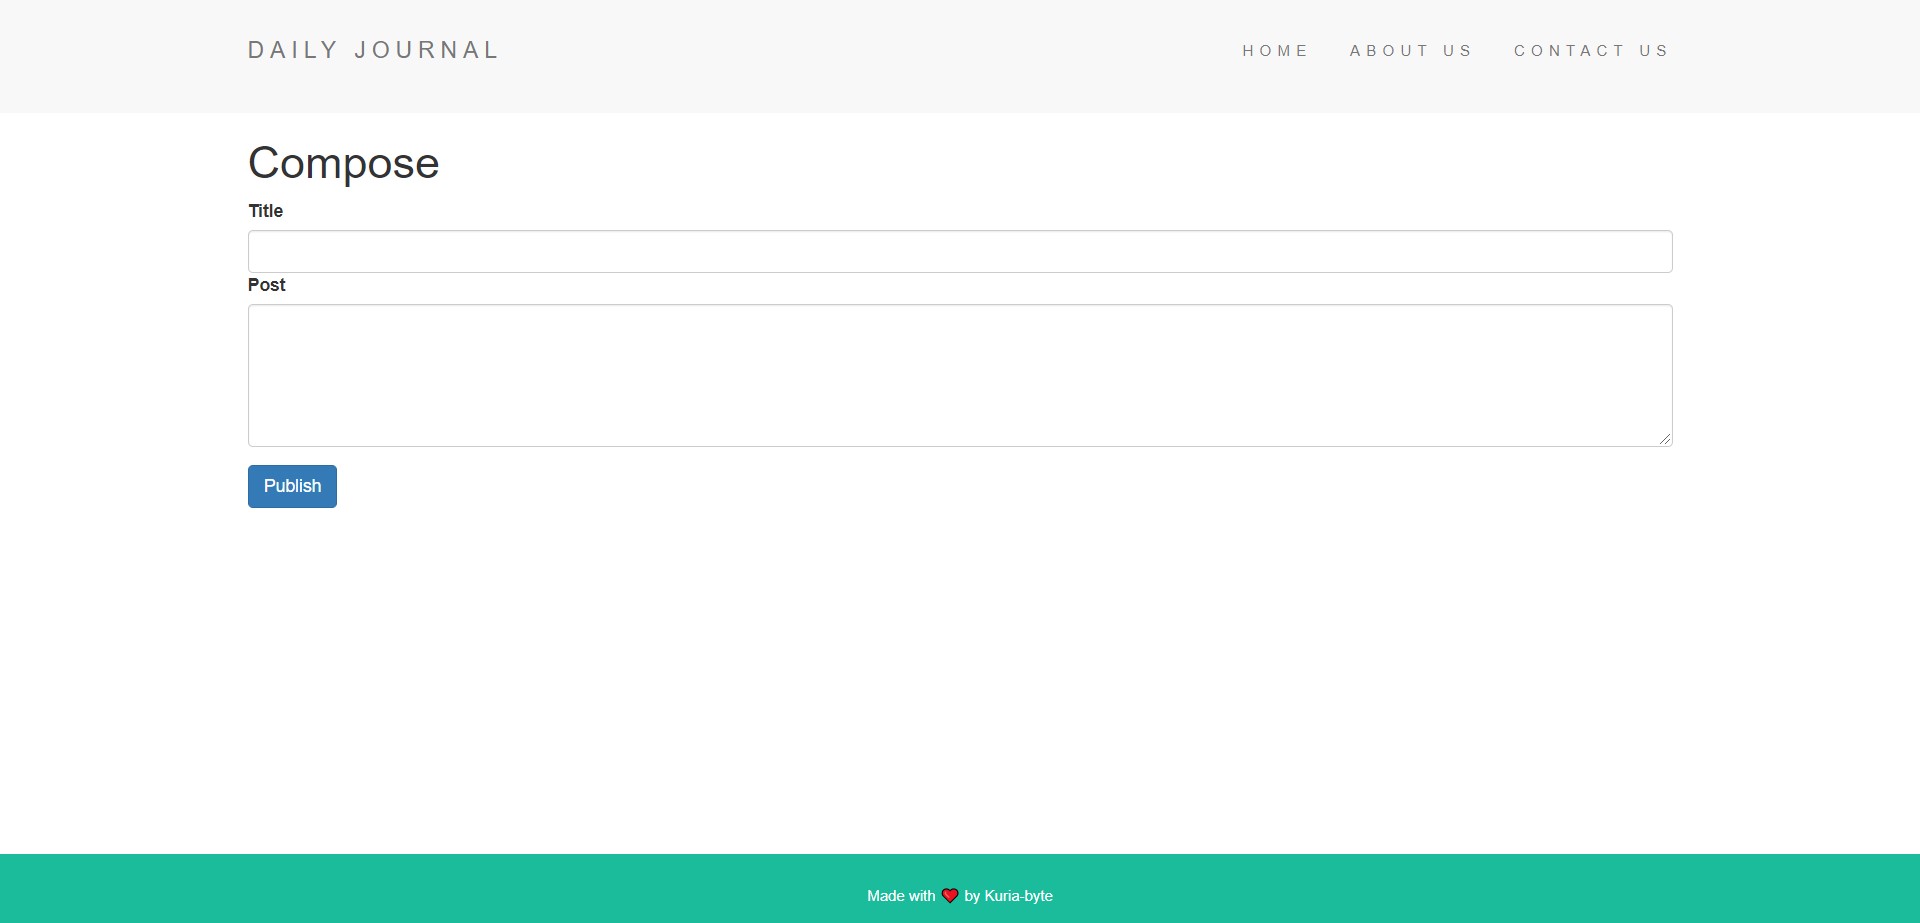Click the Compose page heading

(343, 163)
